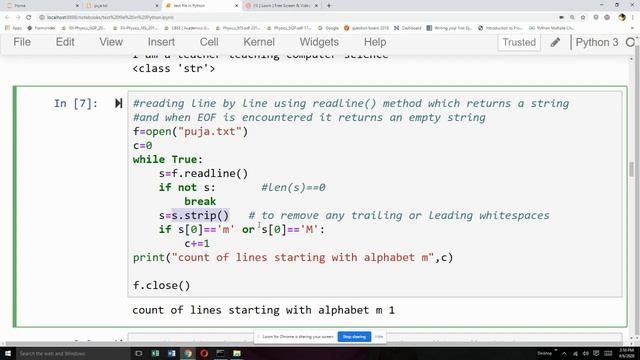Click the localhost address bar
The height and width of the screenshot is (360, 640).
click(298, 17)
